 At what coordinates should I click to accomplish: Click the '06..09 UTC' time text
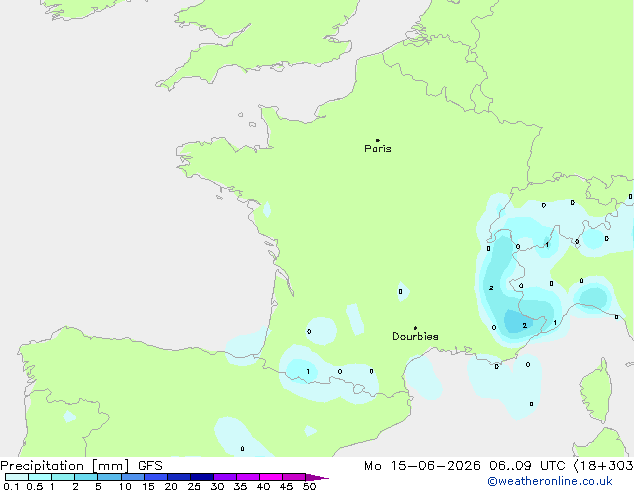click(x=527, y=466)
